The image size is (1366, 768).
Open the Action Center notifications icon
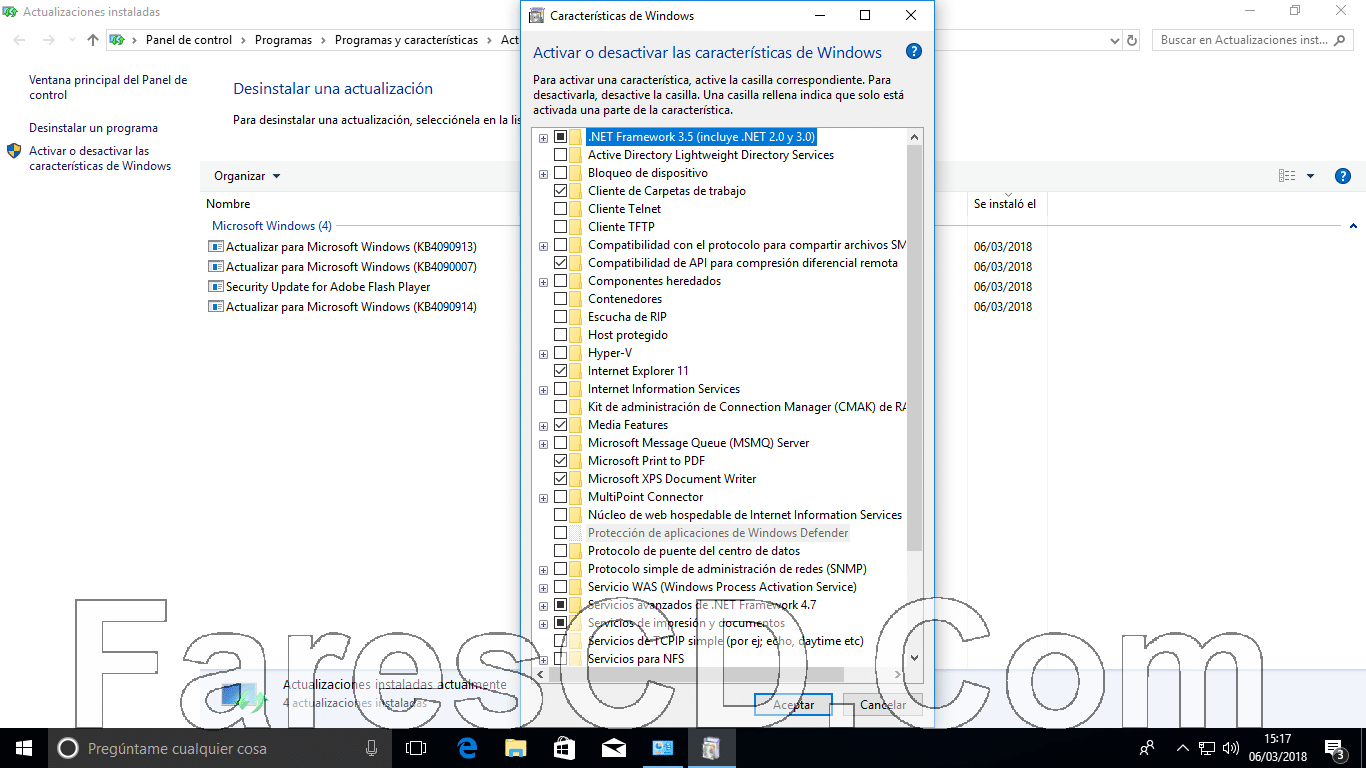coord(1335,748)
